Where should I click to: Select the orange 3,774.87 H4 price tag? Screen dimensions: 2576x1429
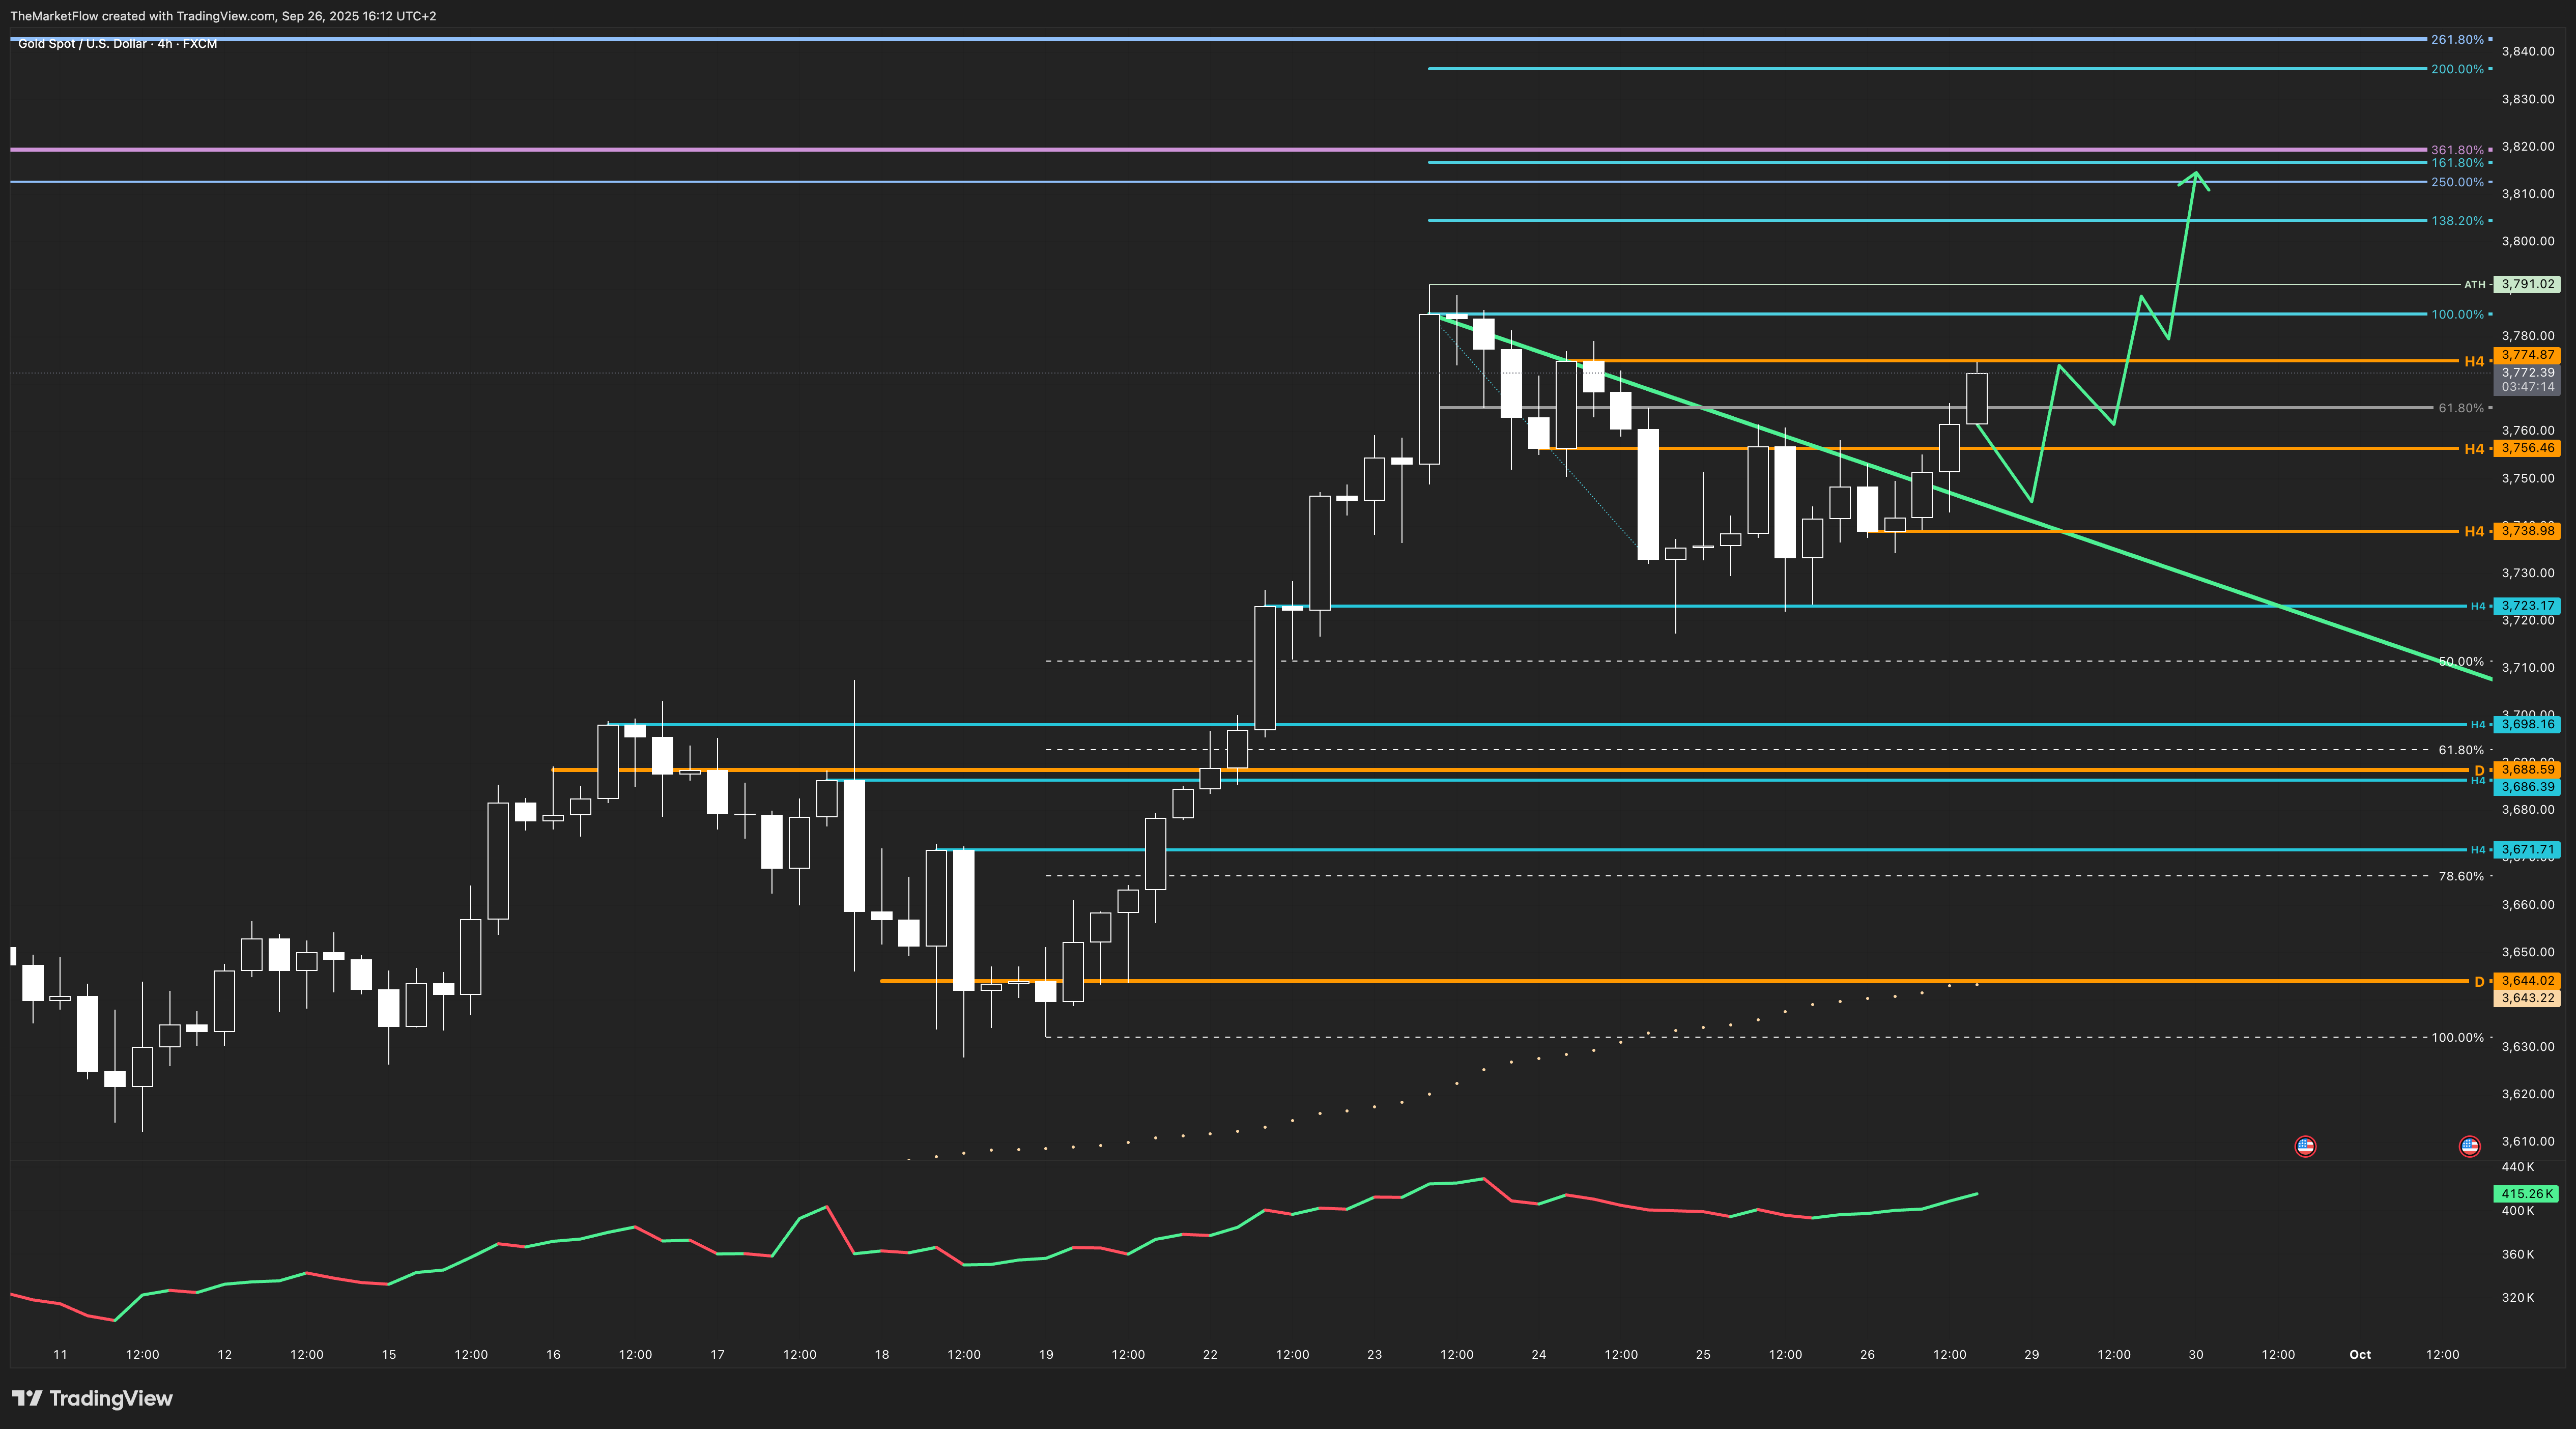[2527, 355]
